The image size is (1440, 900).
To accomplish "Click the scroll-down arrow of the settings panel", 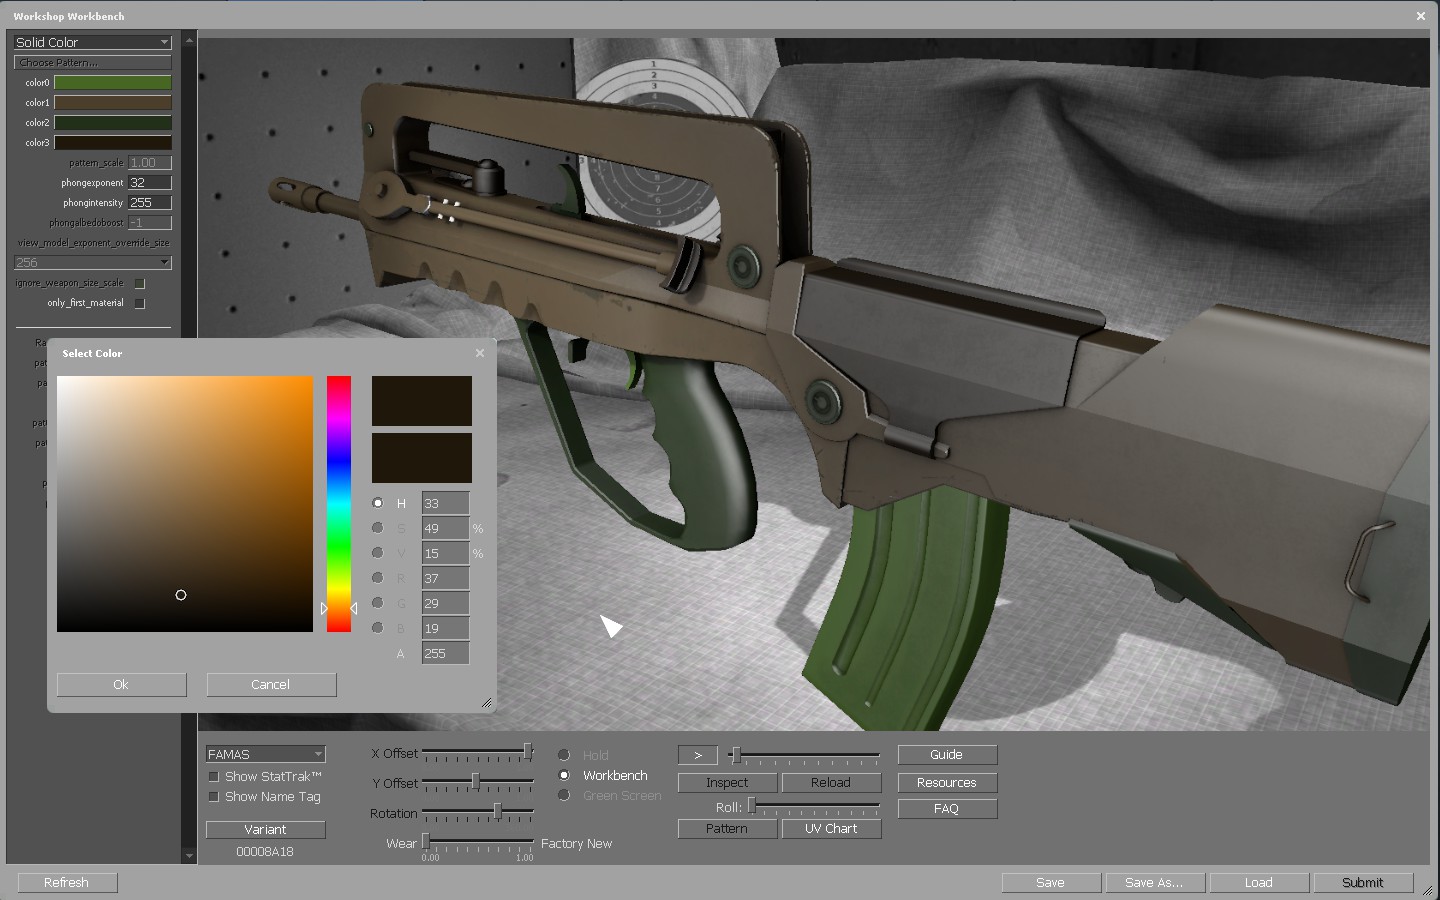I will (189, 856).
